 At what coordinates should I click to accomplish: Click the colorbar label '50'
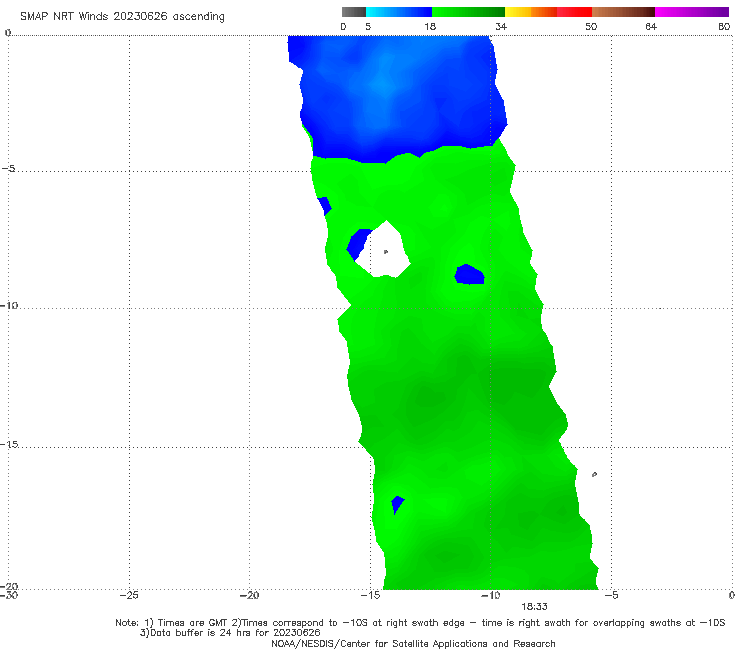coord(591,26)
